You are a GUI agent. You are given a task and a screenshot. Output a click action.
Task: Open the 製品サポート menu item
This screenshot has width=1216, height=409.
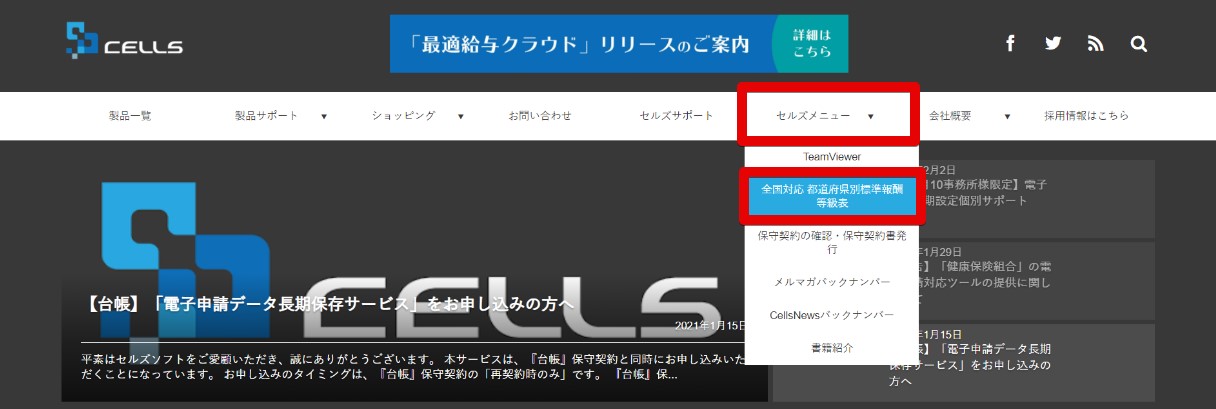point(266,116)
